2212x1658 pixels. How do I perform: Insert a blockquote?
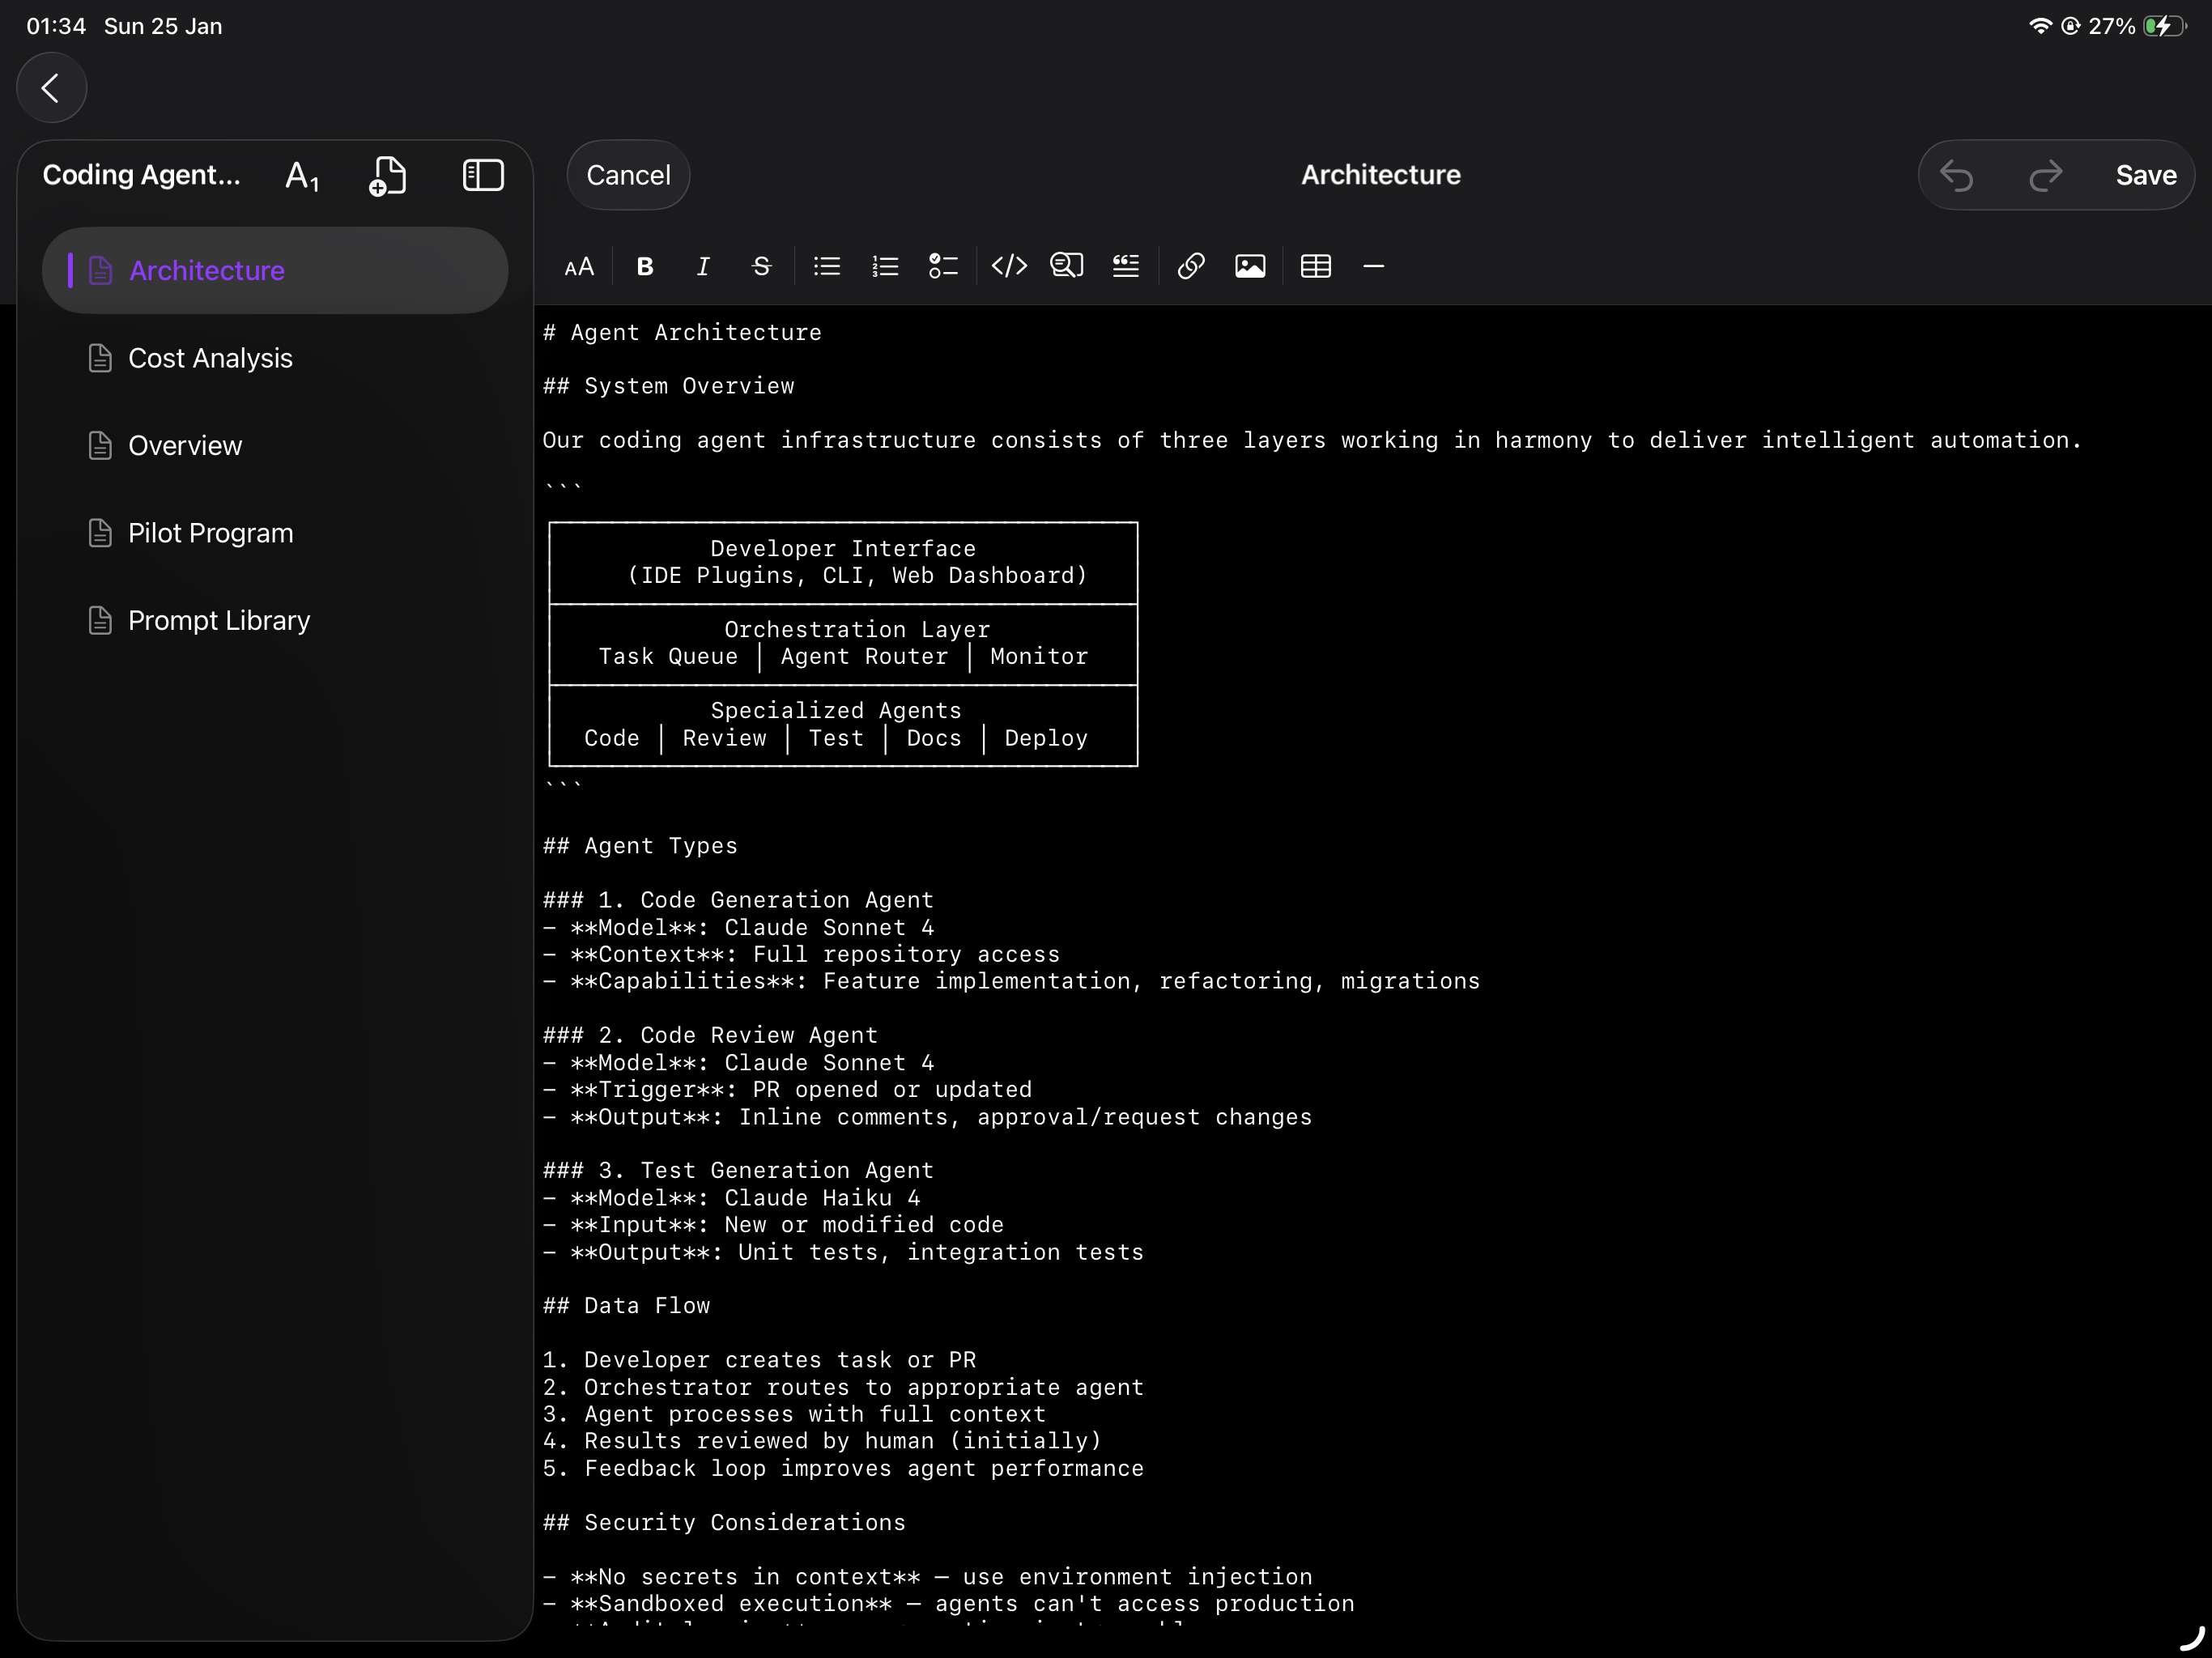click(1125, 266)
